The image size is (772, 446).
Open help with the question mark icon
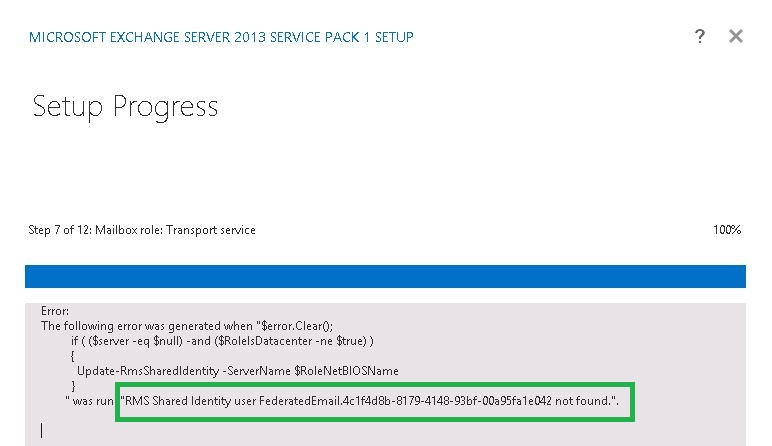click(700, 36)
